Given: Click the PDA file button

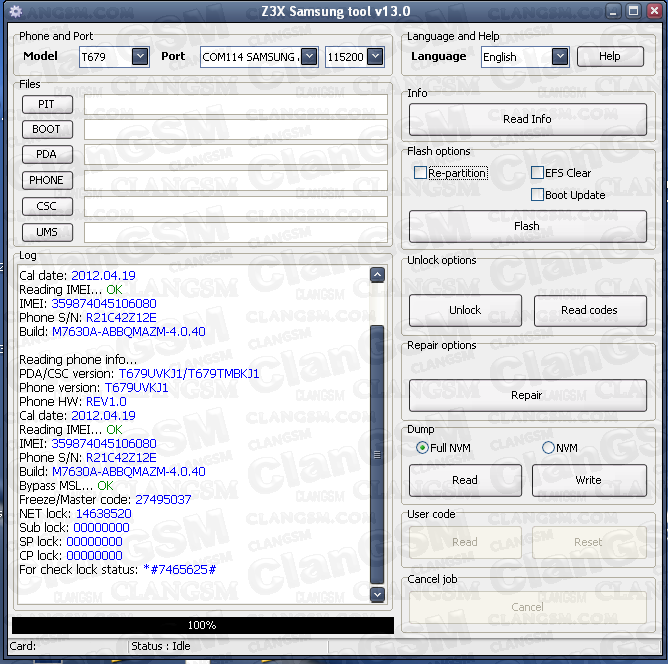Looking at the screenshot, I should pyautogui.click(x=47, y=155).
